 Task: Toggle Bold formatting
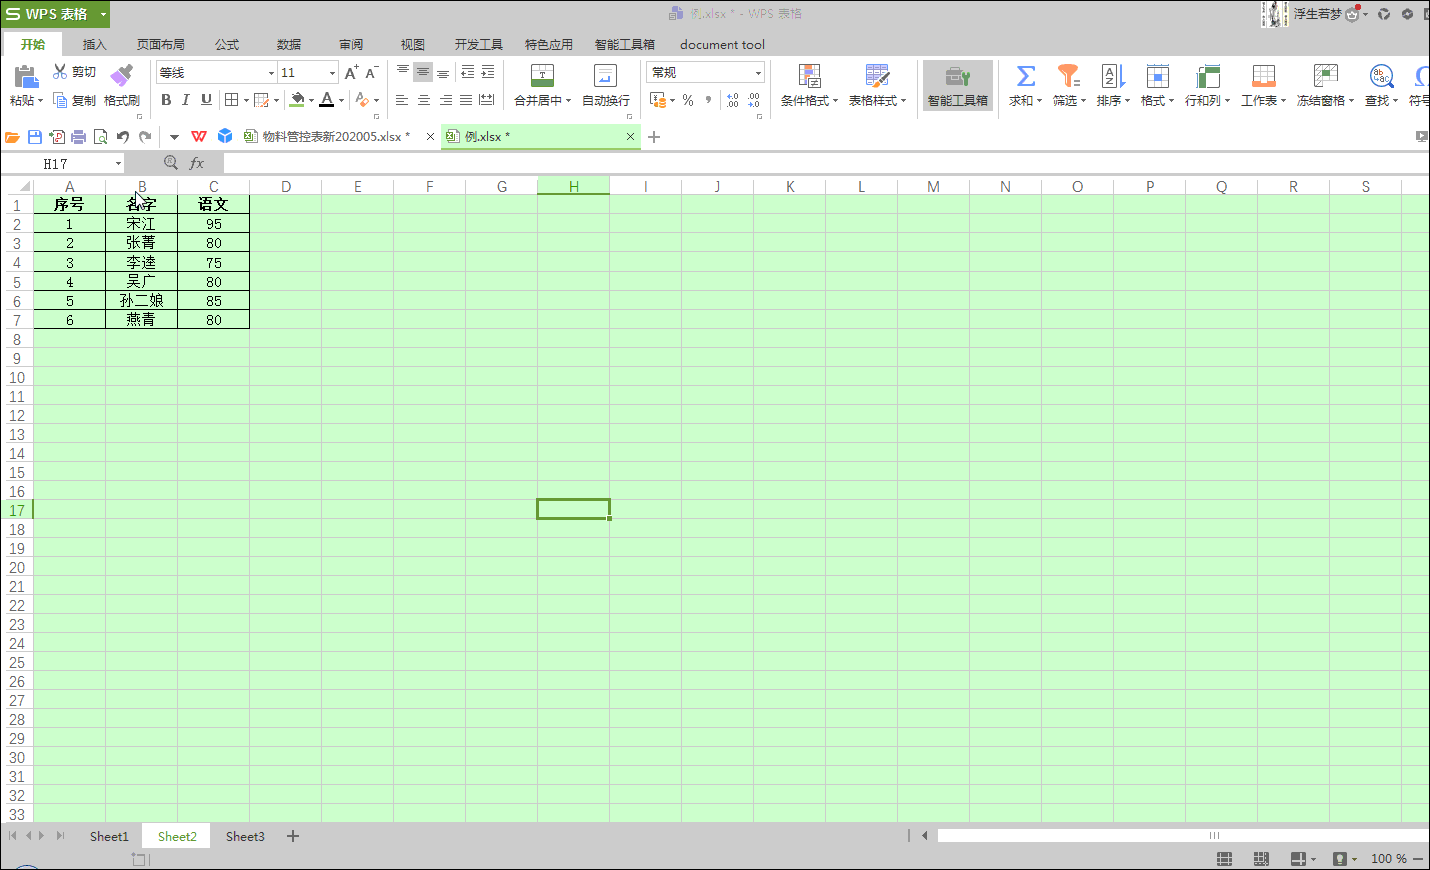coord(166,100)
